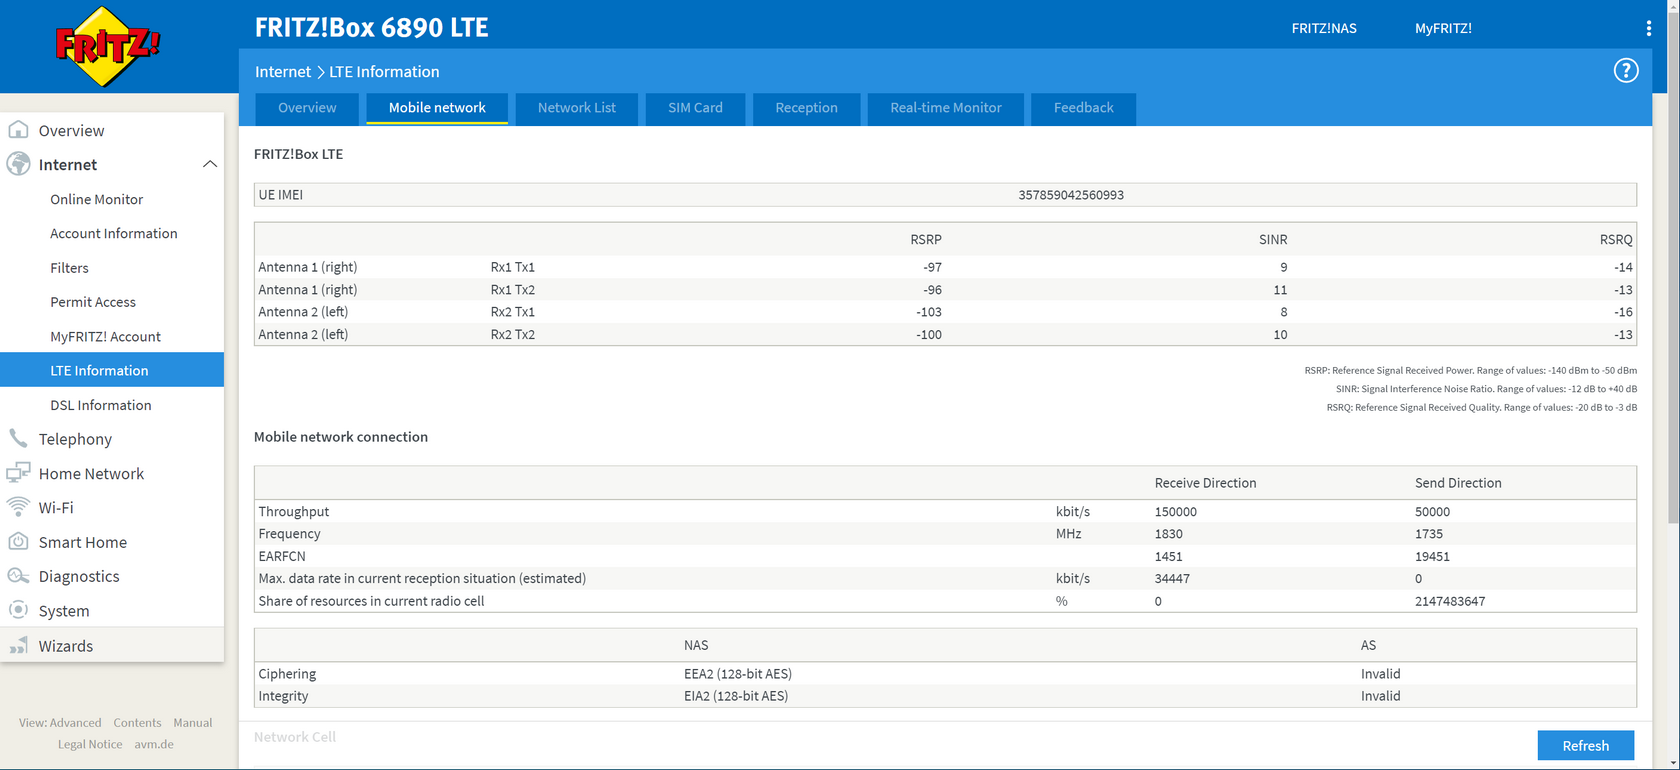
Task: Click the Overview house icon in sidebar
Action: point(18,130)
